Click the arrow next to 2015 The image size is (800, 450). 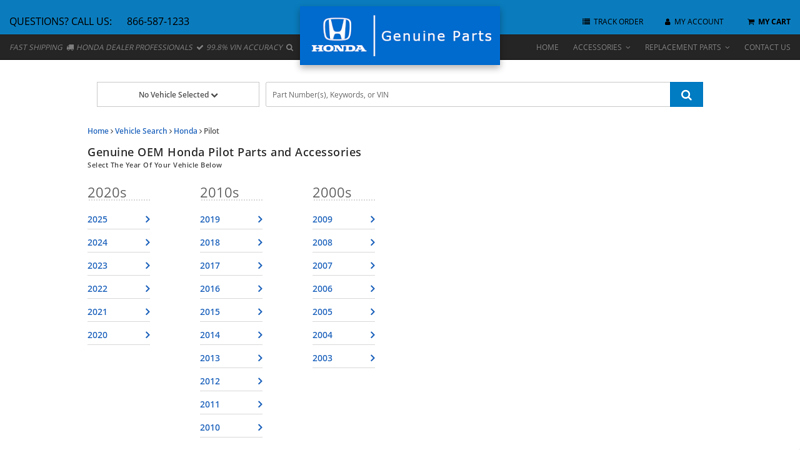point(260,312)
